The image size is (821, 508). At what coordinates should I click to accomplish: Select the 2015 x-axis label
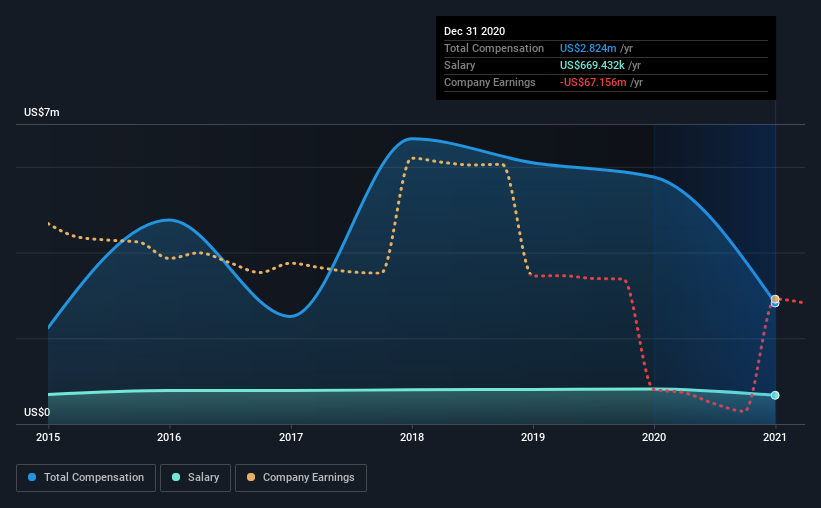point(48,437)
